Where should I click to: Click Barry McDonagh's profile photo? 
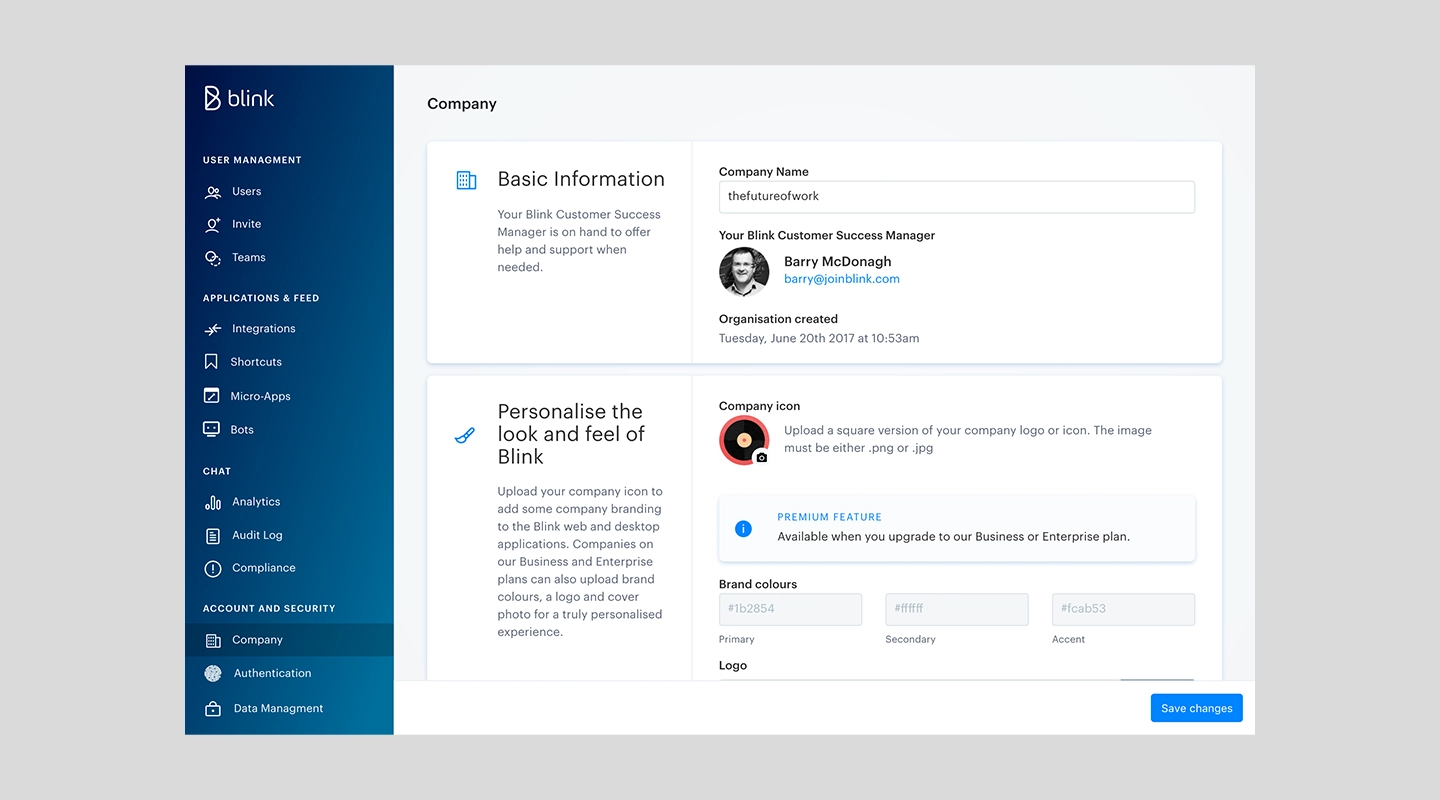click(x=744, y=272)
